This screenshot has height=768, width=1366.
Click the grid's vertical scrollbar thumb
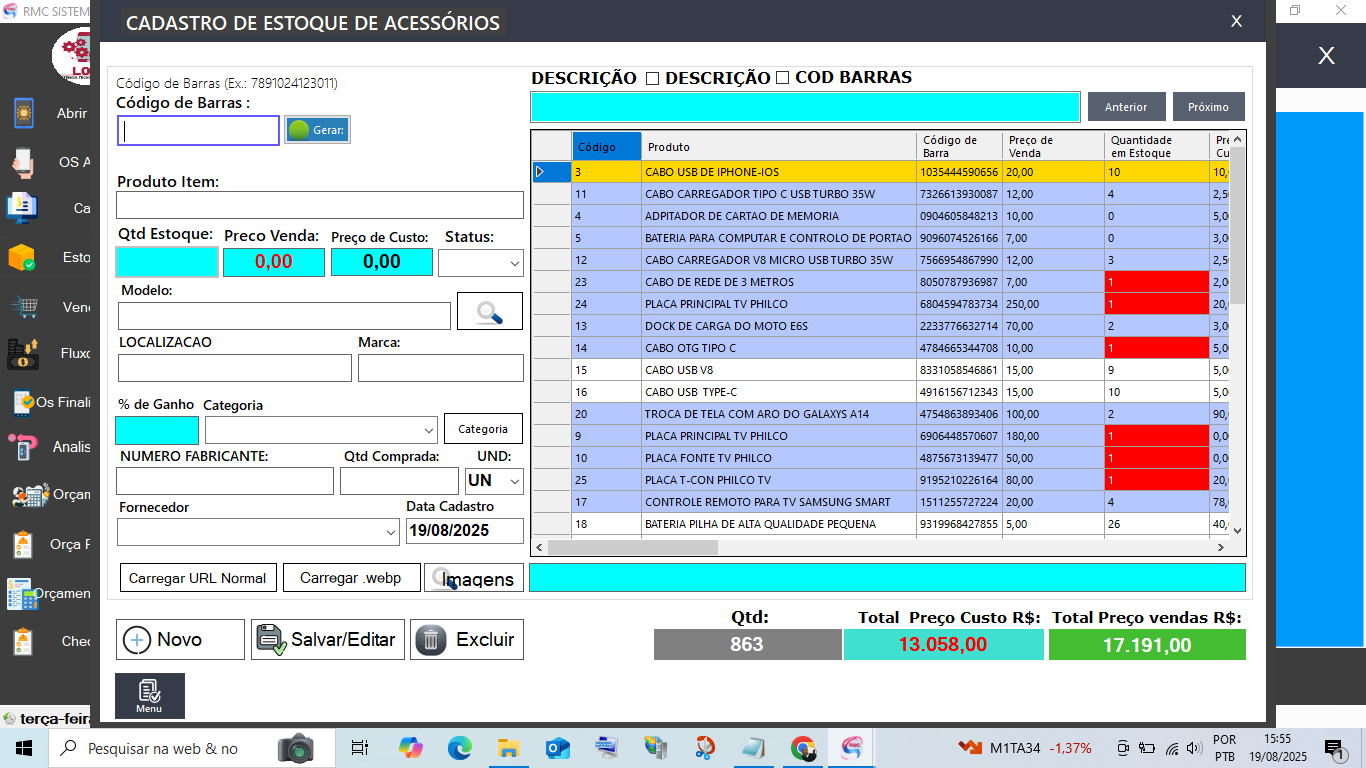1237,225
